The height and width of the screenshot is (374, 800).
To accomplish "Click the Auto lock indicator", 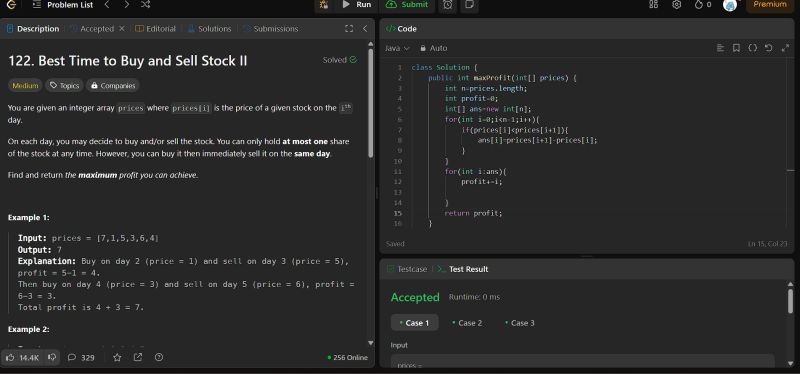I will pos(433,48).
